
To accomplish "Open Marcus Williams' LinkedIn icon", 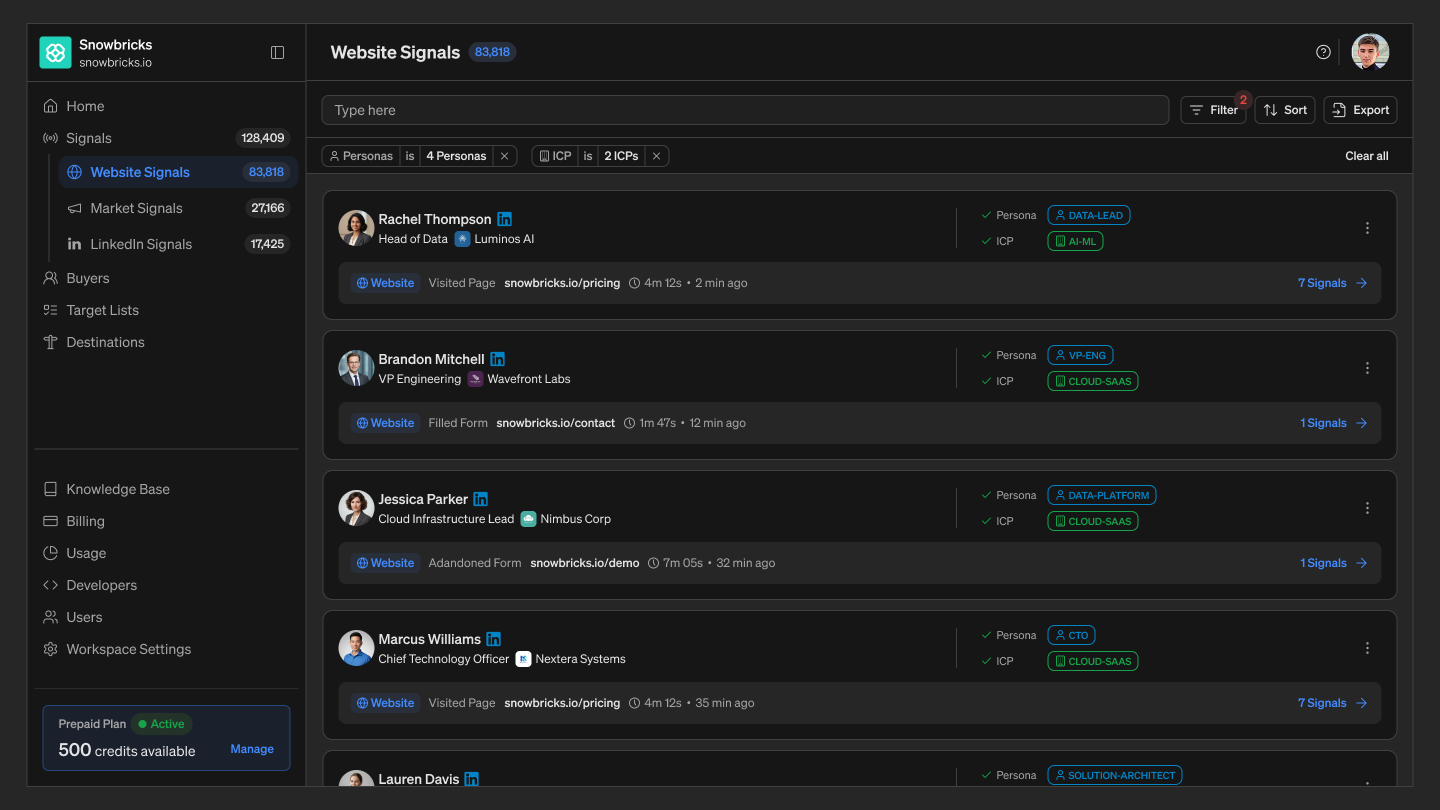I will (493, 639).
